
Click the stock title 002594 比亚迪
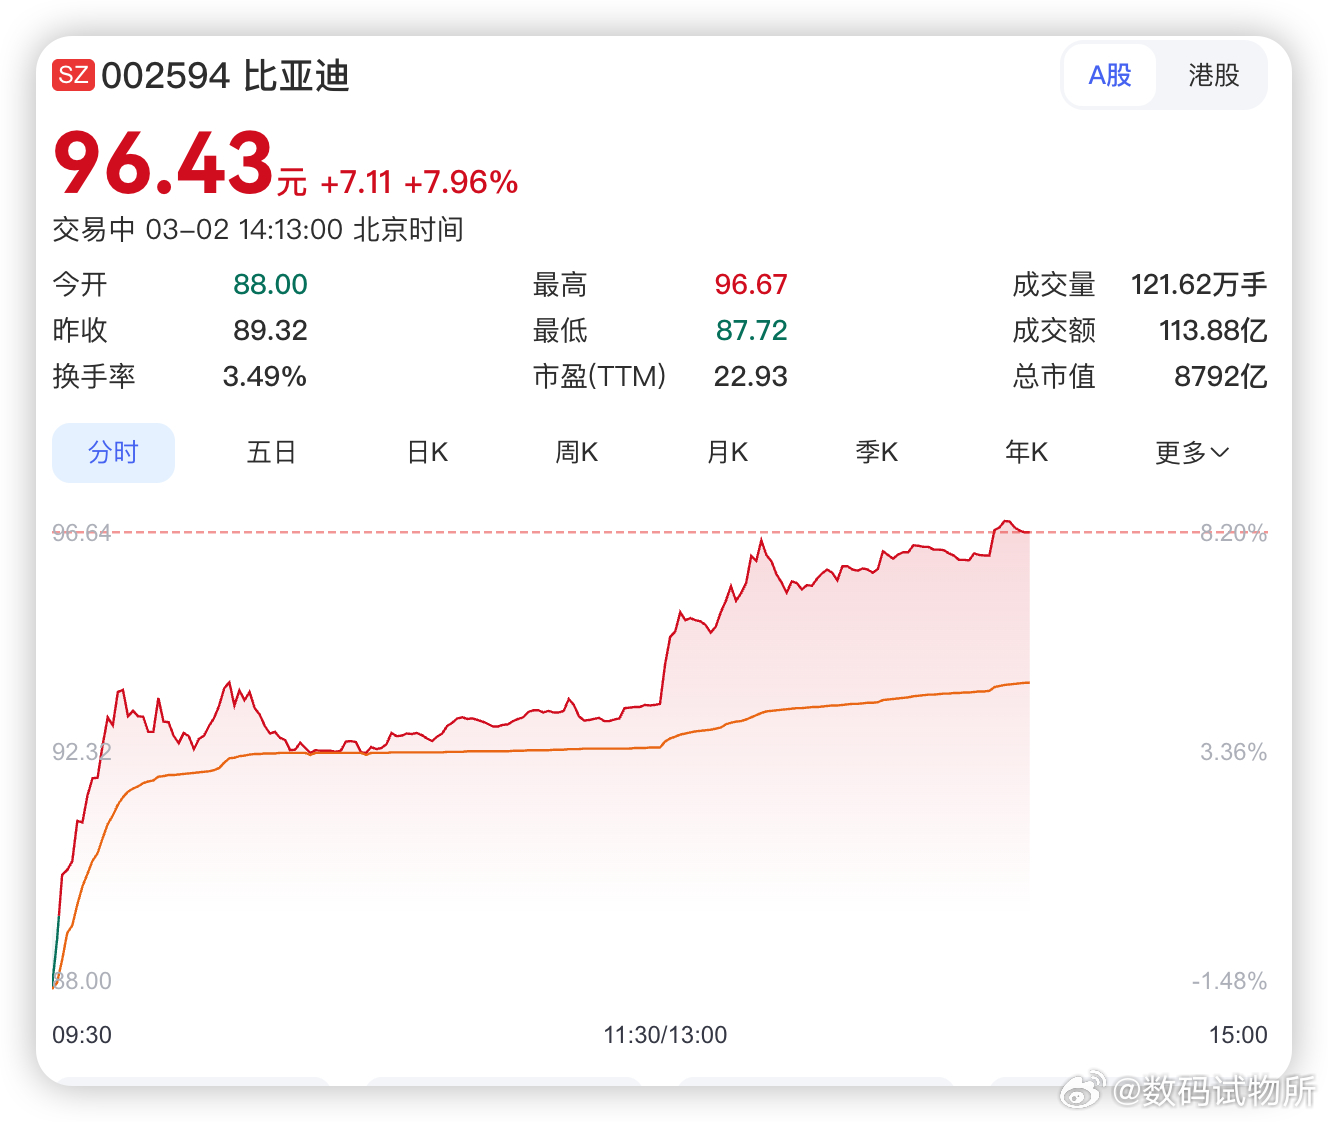point(226,76)
